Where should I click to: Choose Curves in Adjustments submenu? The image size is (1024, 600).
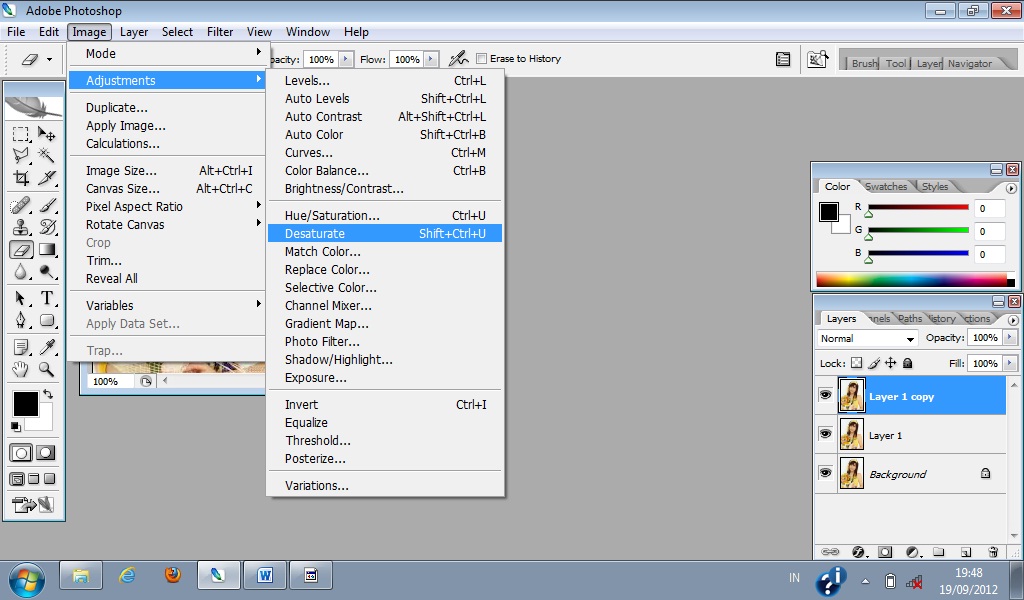coord(385,153)
